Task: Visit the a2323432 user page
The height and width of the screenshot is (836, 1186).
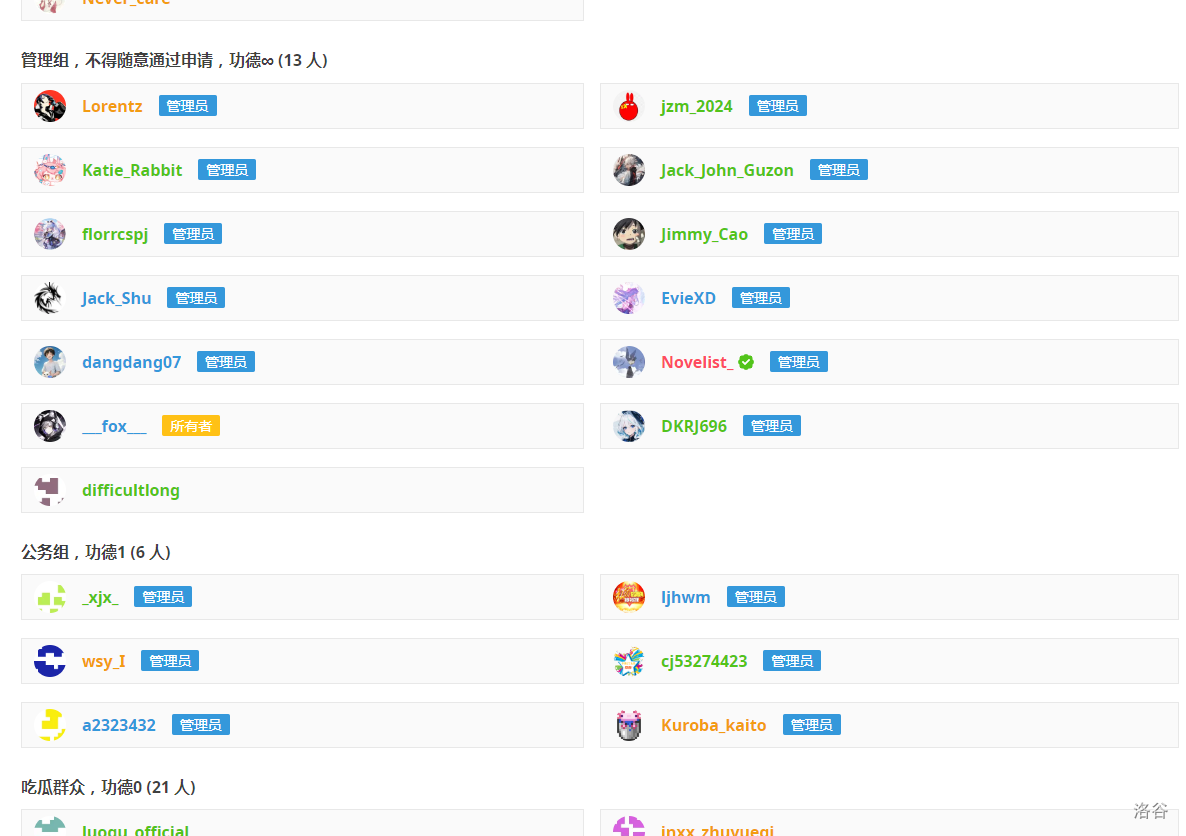Action: (x=119, y=725)
